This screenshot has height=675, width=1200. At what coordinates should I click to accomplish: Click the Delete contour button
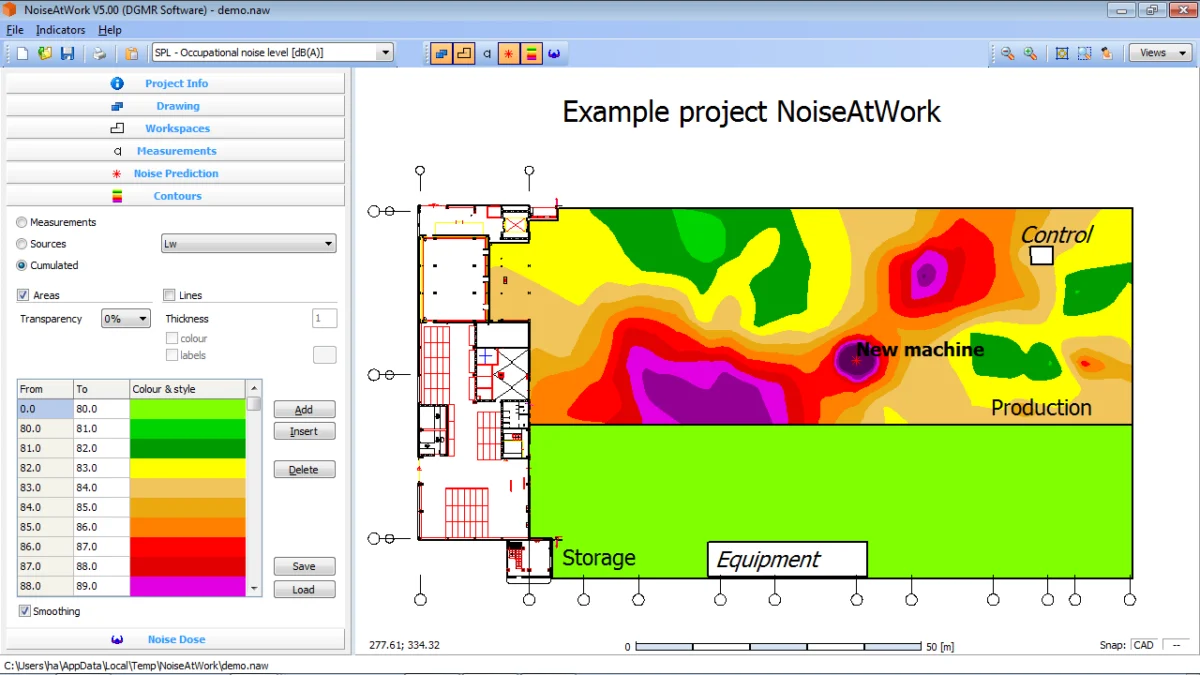tap(304, 469)
